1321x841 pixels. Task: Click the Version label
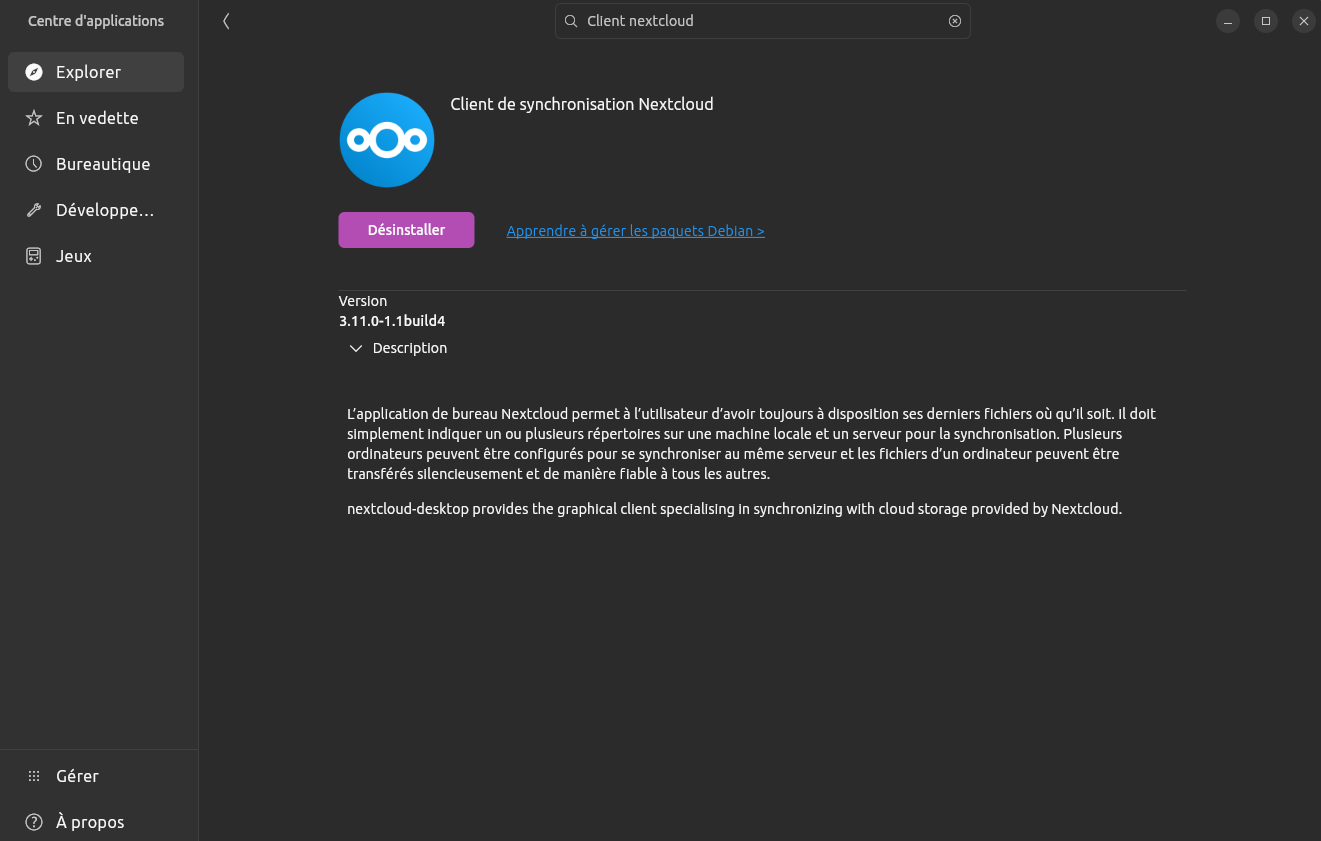point(363,301)
